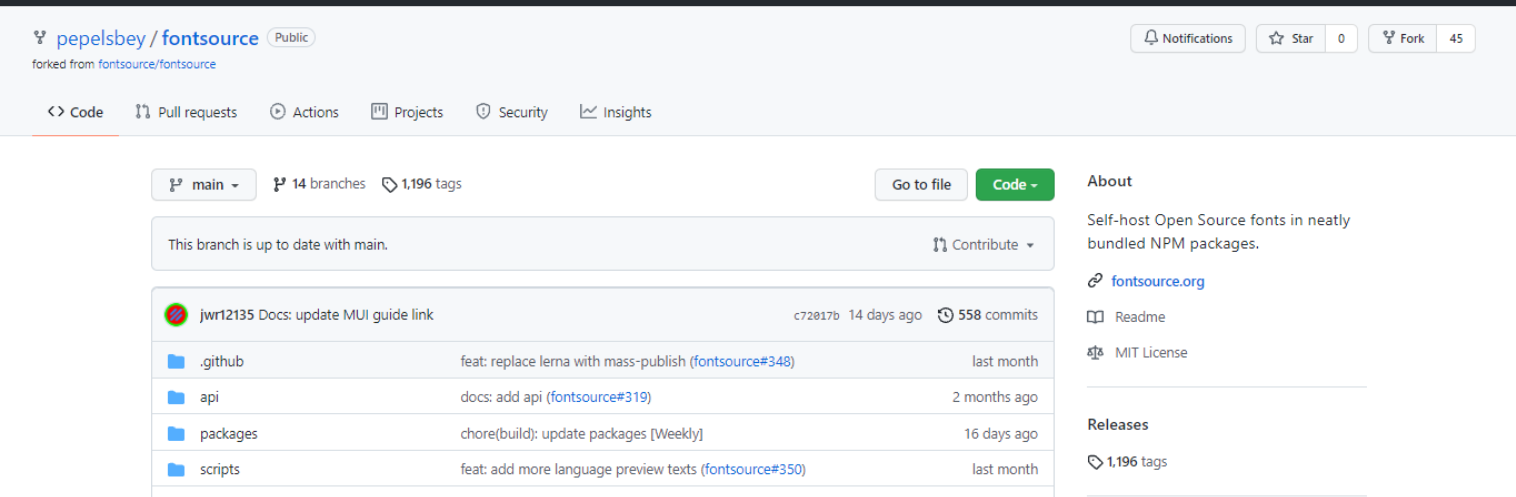The image size is (1516, 497).
Task: Switch to the Pull requests tab
Action: [186, 112]
